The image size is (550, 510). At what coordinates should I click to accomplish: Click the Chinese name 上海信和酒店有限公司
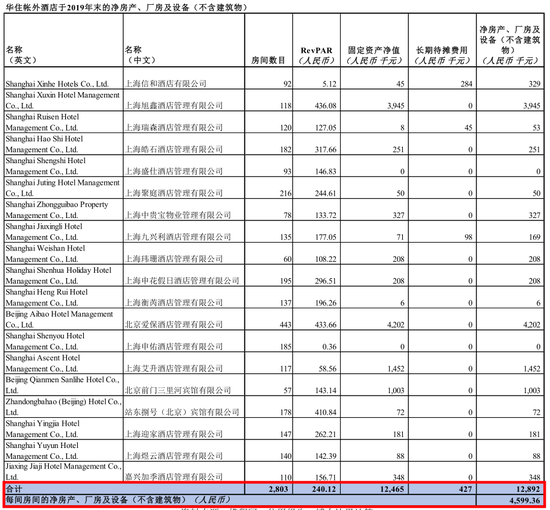click(166, 83)
